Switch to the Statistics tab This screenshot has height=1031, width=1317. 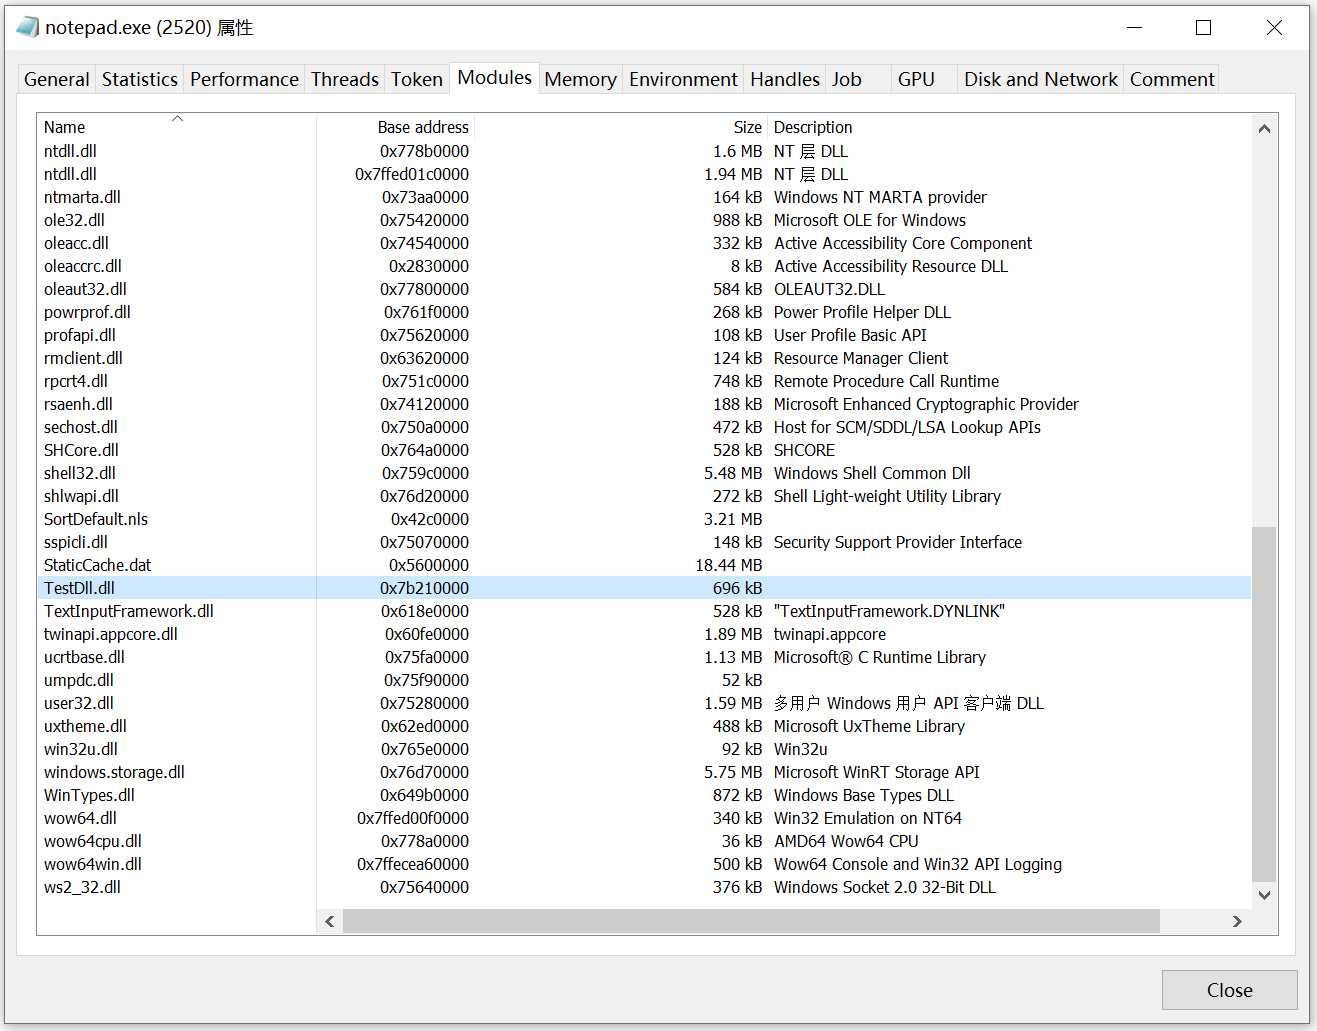pos(139,79)
